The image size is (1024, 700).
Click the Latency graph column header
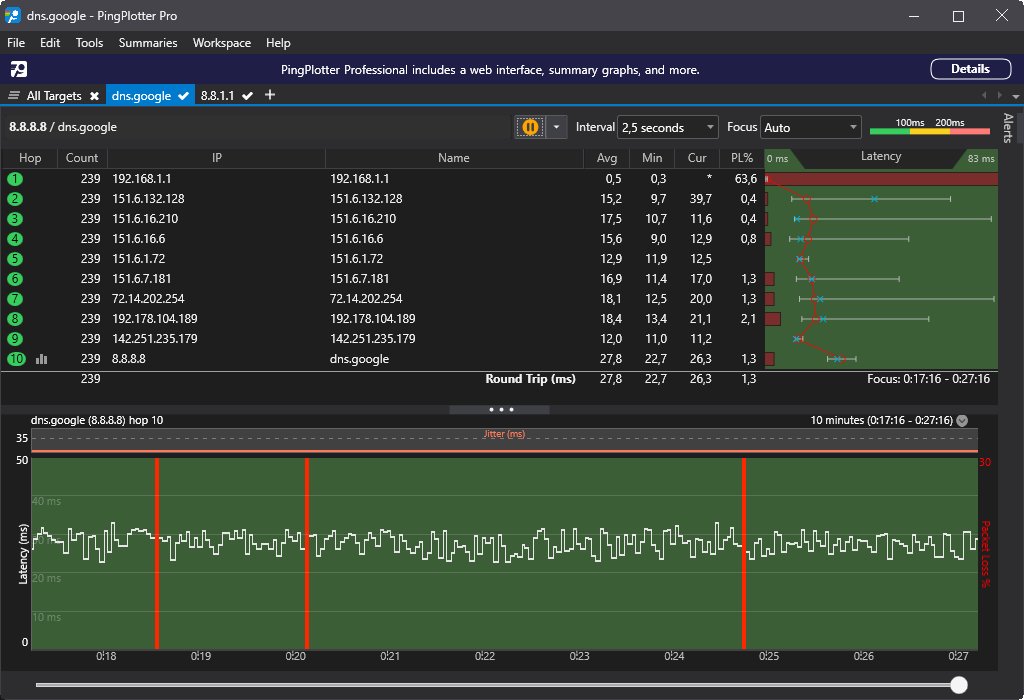(x=881, y=157)
